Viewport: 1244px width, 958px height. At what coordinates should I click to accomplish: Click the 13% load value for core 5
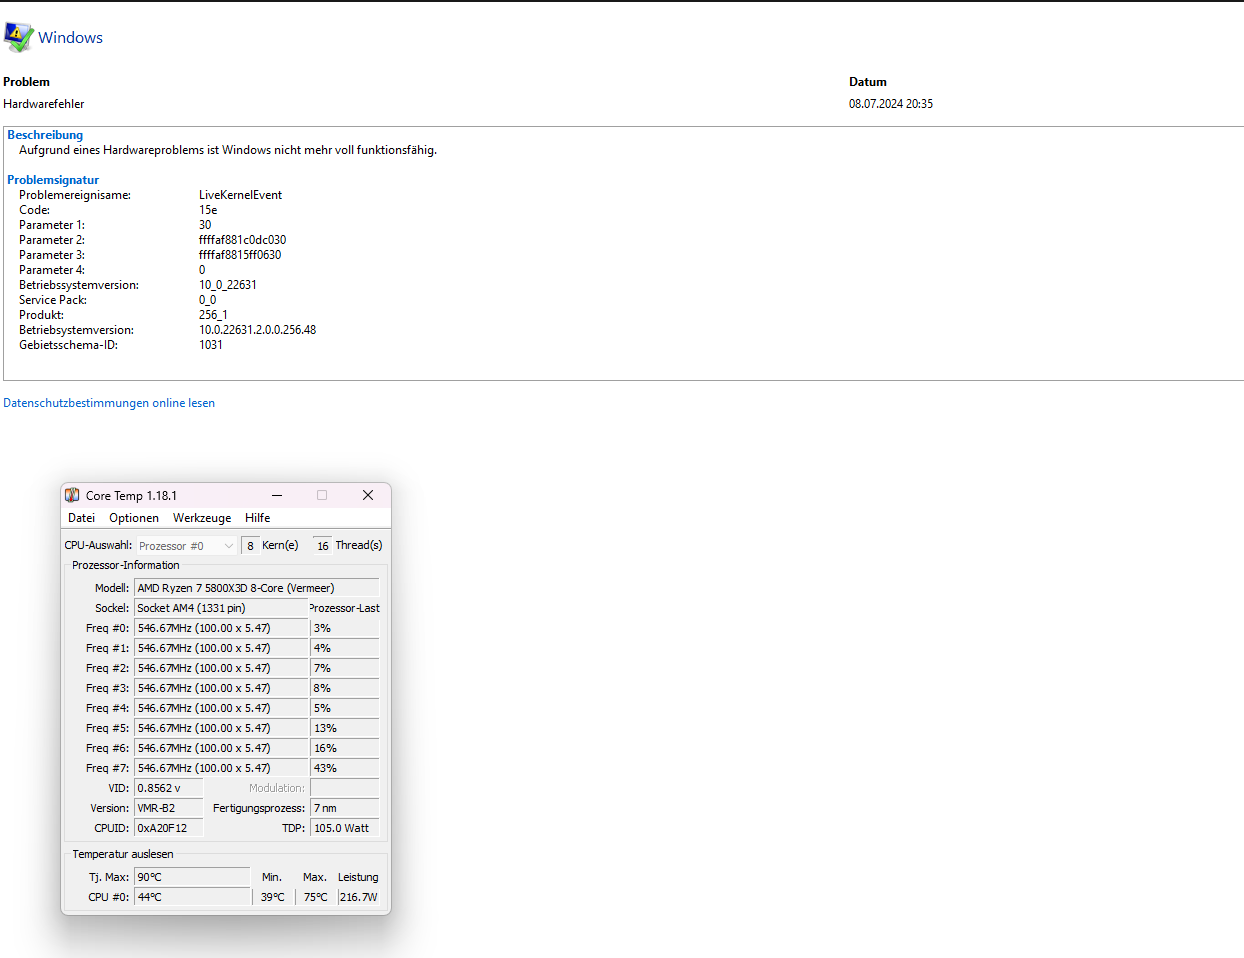(345, 728)
